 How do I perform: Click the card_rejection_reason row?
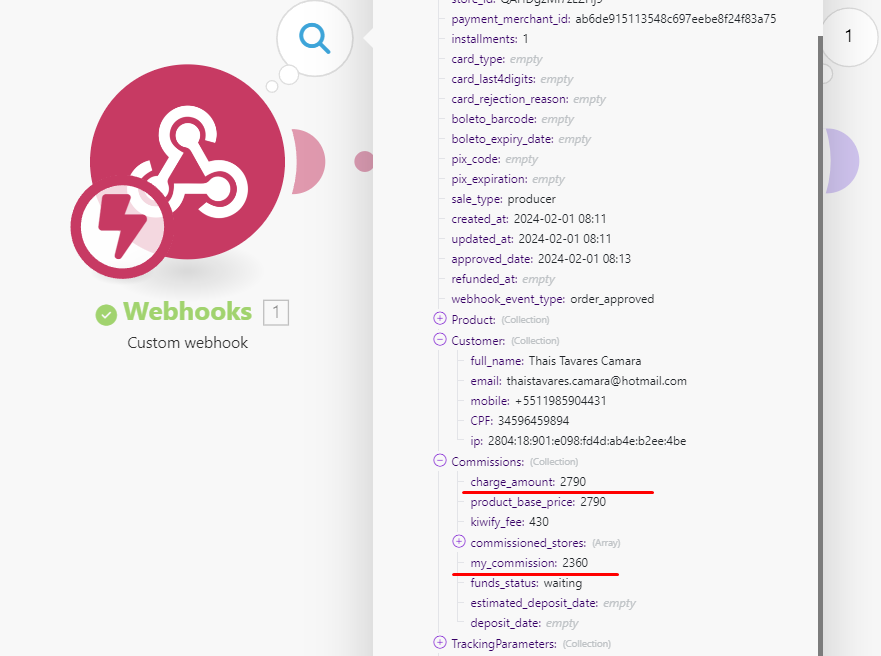coord(529,99)
